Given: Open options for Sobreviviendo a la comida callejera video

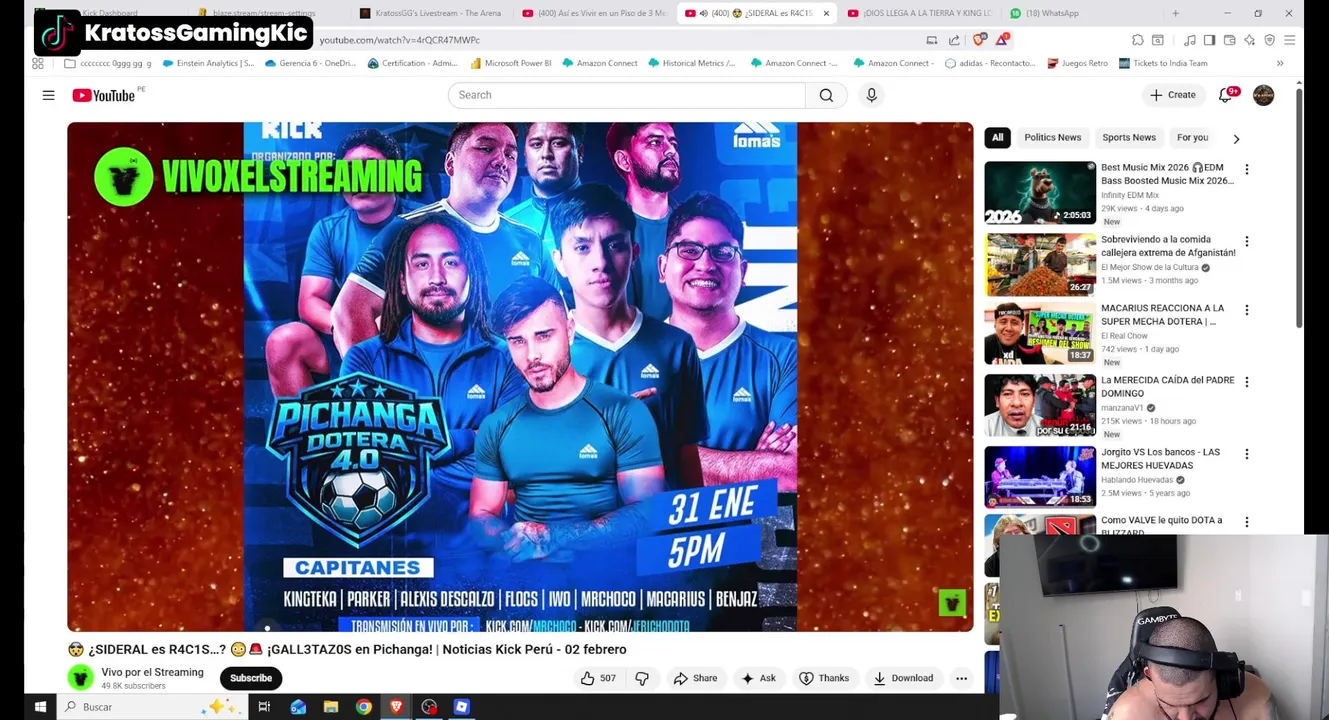Looking at the screenshot, I should 1246,242.
